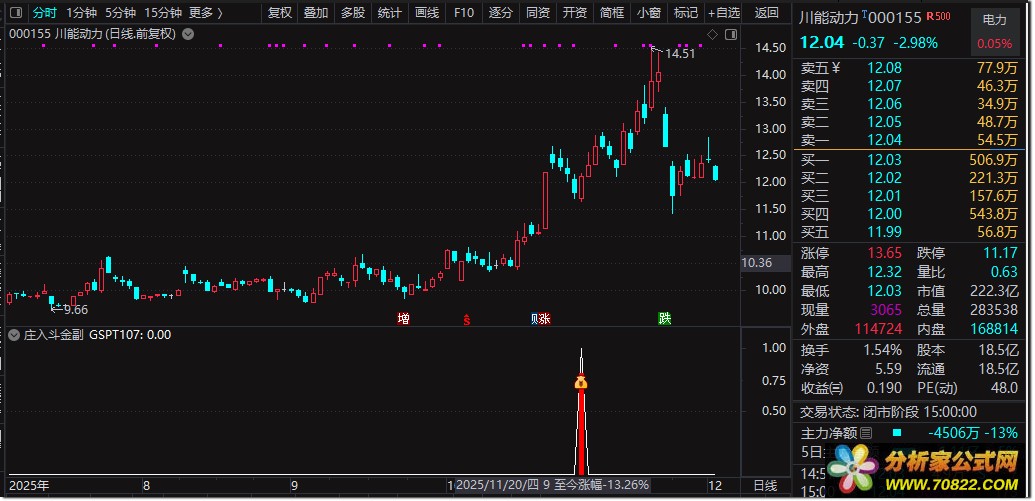Screen dimensions: 1035x501
Task: Click the cyan square in 主力净额 row
Action: [897, 433]
